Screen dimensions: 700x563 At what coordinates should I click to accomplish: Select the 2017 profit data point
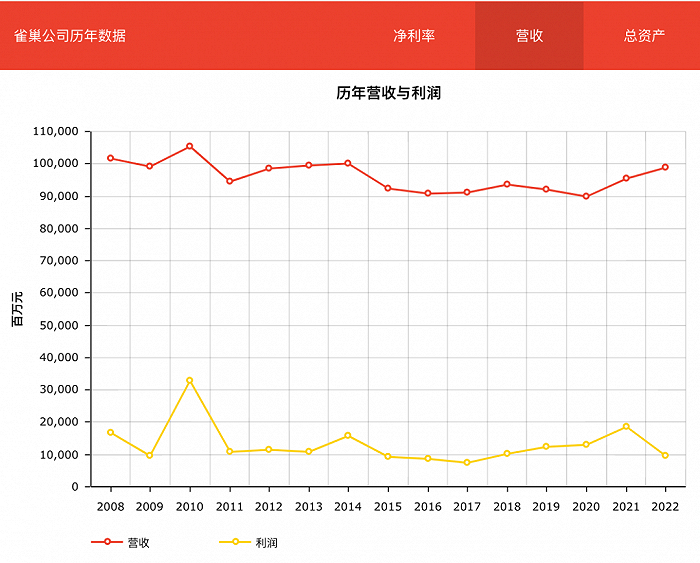(x=467, y=463)
